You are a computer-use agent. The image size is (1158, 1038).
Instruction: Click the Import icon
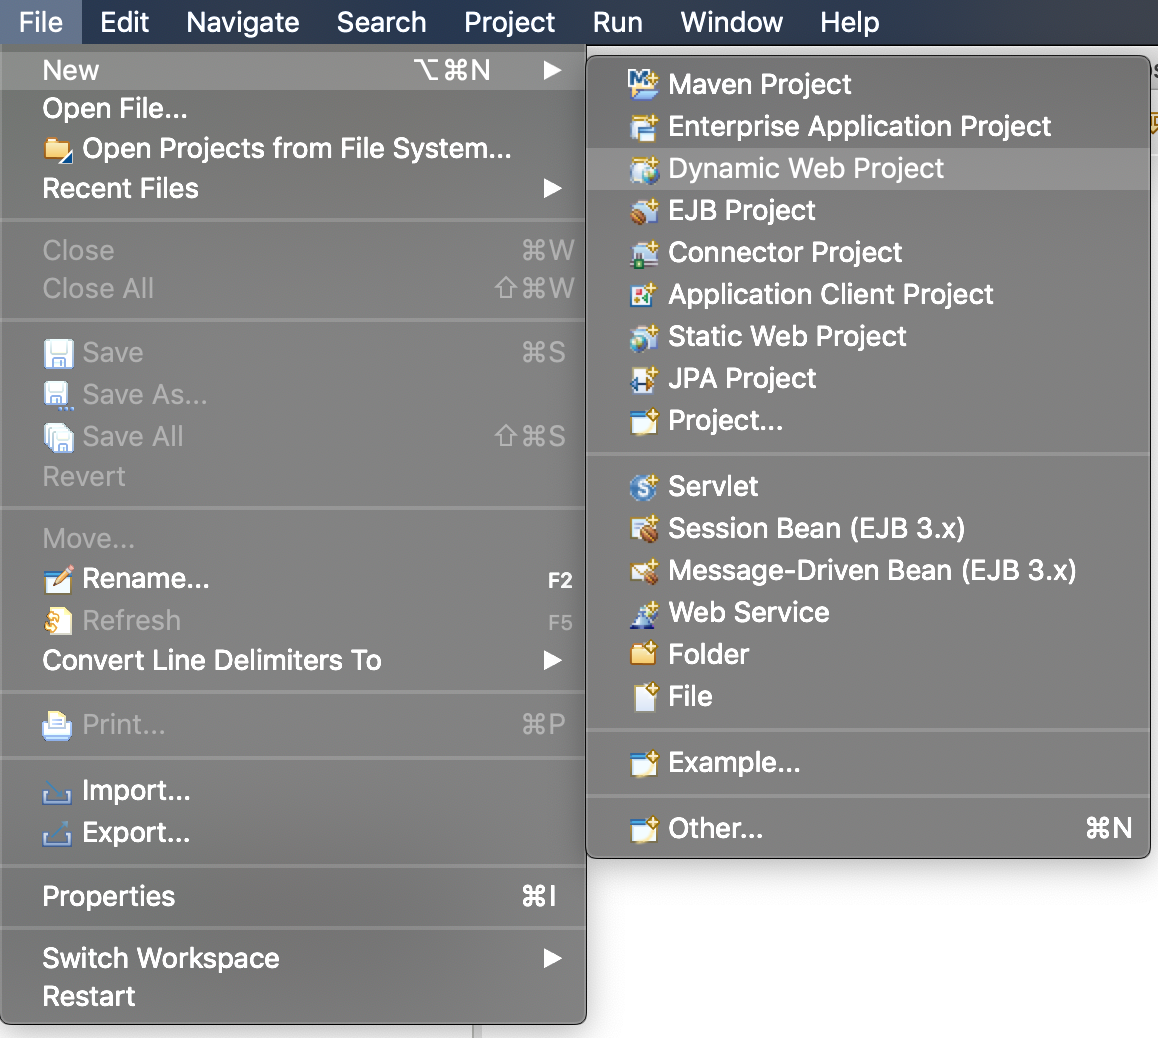(x=58, y=792)
